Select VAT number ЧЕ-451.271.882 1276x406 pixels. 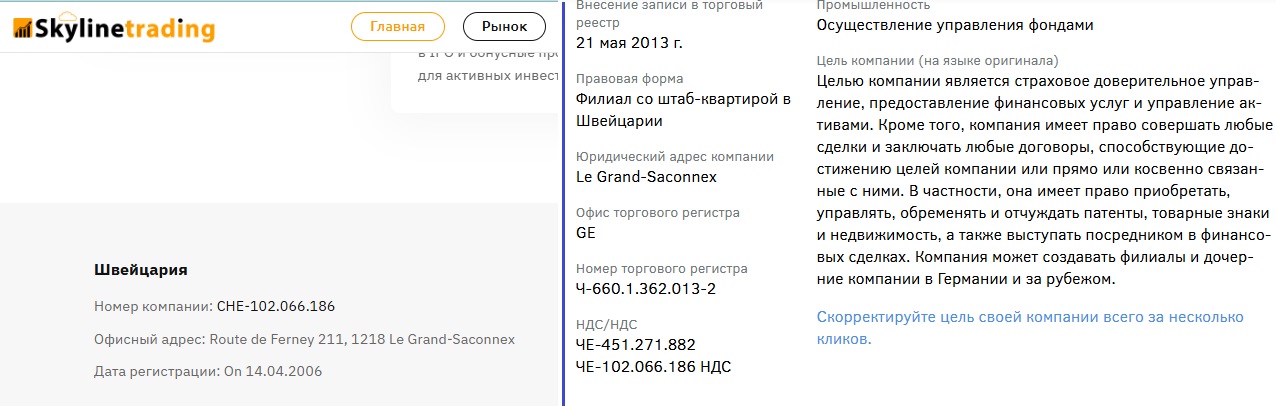coord(635,345)
